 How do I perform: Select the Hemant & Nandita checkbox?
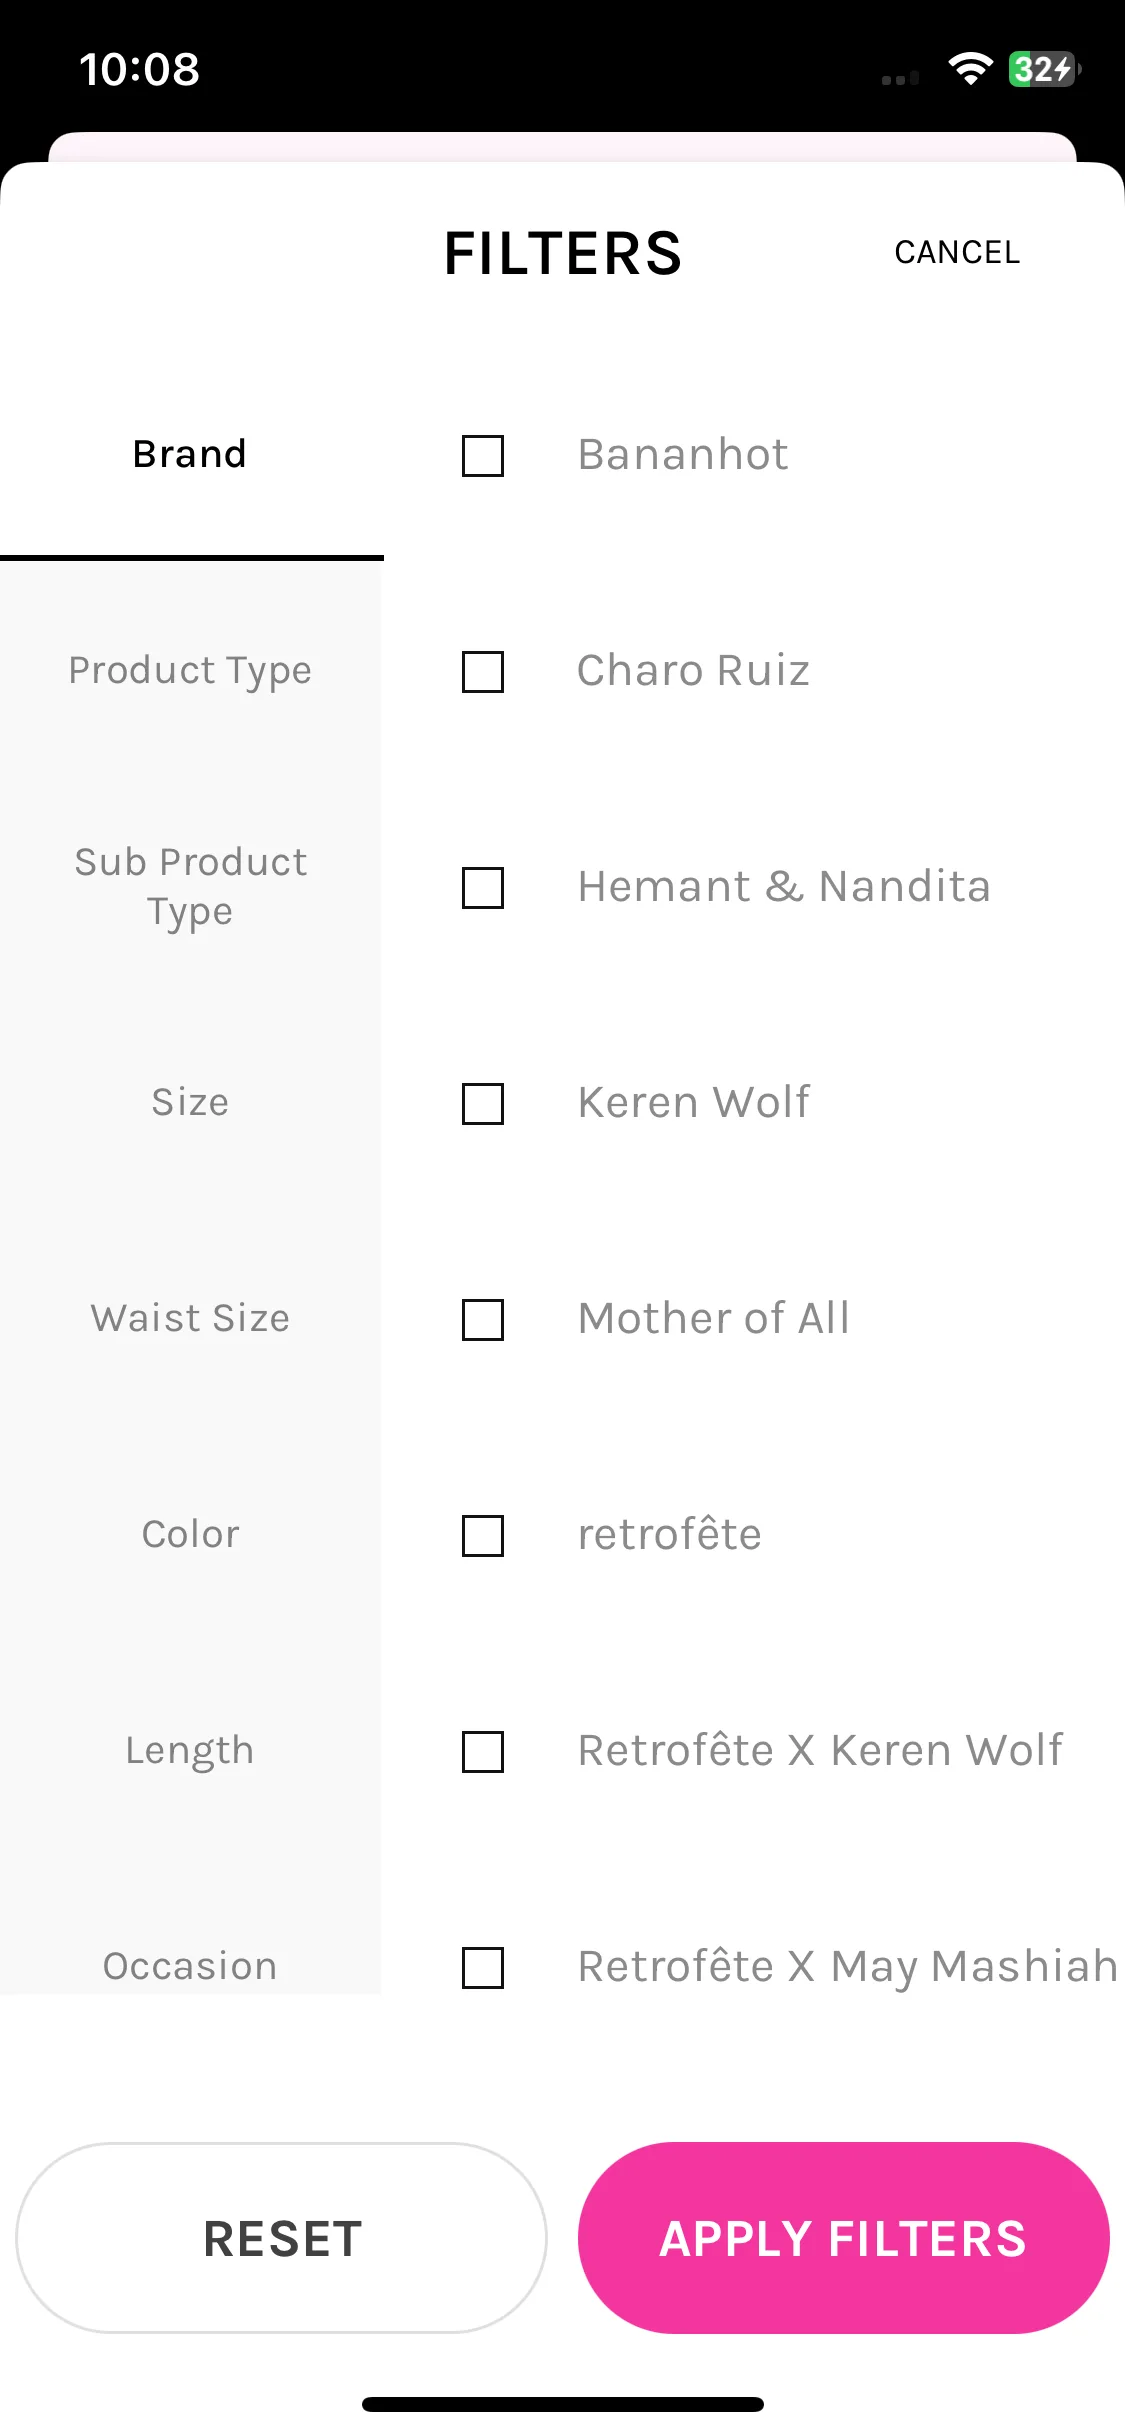[x=482, y=888]
